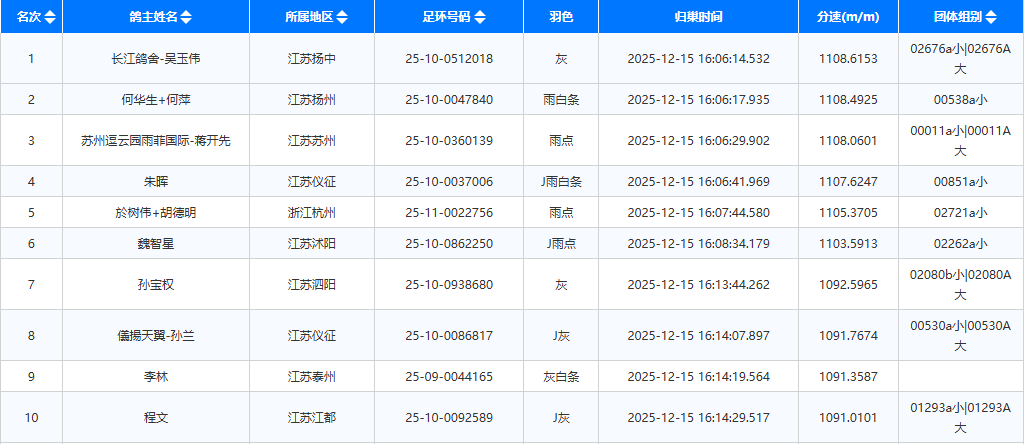Open owner 长江鸽舍-吴玉伟 in row 1
The height and width of the screenshot is (444, 1024).
tap(156, 59)
